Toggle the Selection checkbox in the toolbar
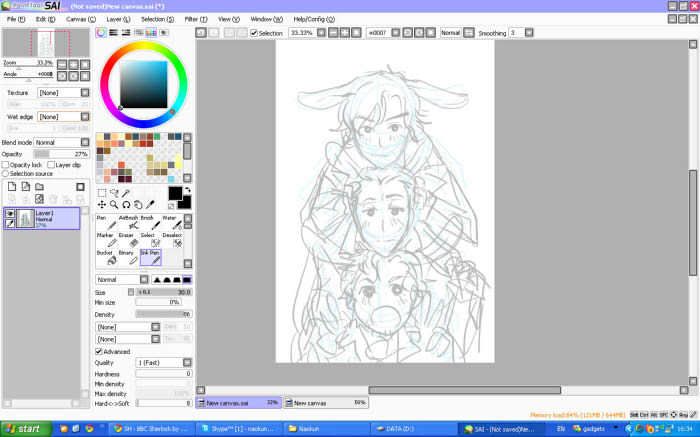This screenshot has height=437, width=700. tap(254, 33)
